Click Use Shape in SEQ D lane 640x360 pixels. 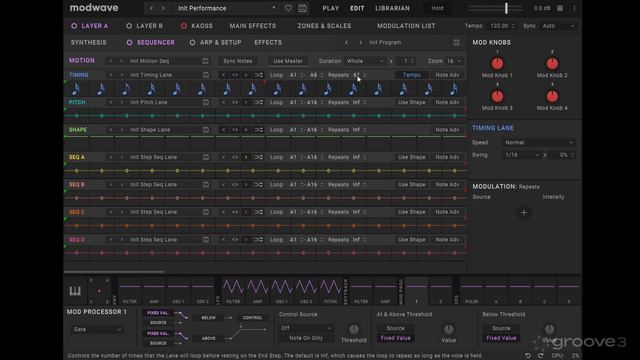coord(411,240)
